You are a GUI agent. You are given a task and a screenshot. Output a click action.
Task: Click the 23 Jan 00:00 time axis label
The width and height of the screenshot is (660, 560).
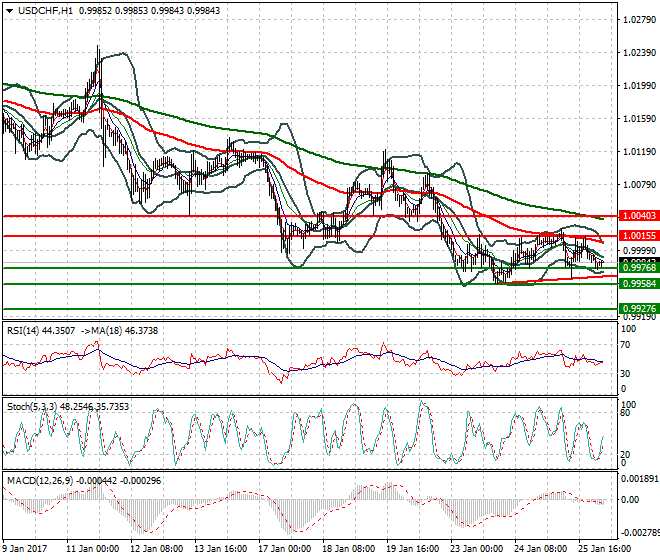click(x=477, y=549)
